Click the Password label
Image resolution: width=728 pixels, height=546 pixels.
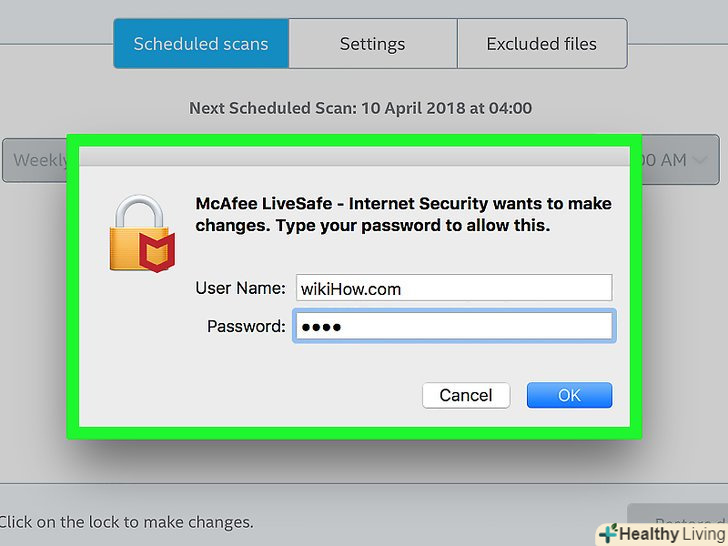click(246, 326)
